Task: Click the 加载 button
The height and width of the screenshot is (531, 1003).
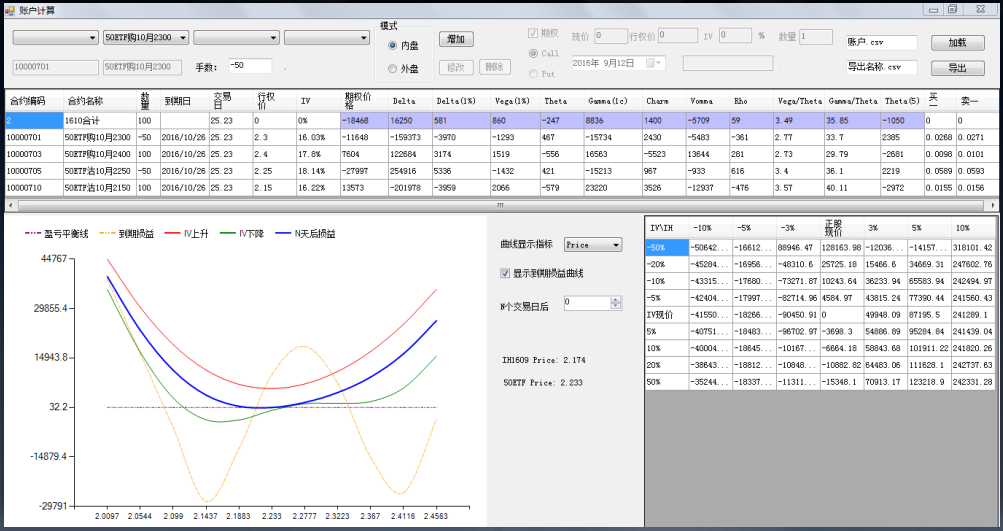Action: pyautogui.click(x=958, y=43)
